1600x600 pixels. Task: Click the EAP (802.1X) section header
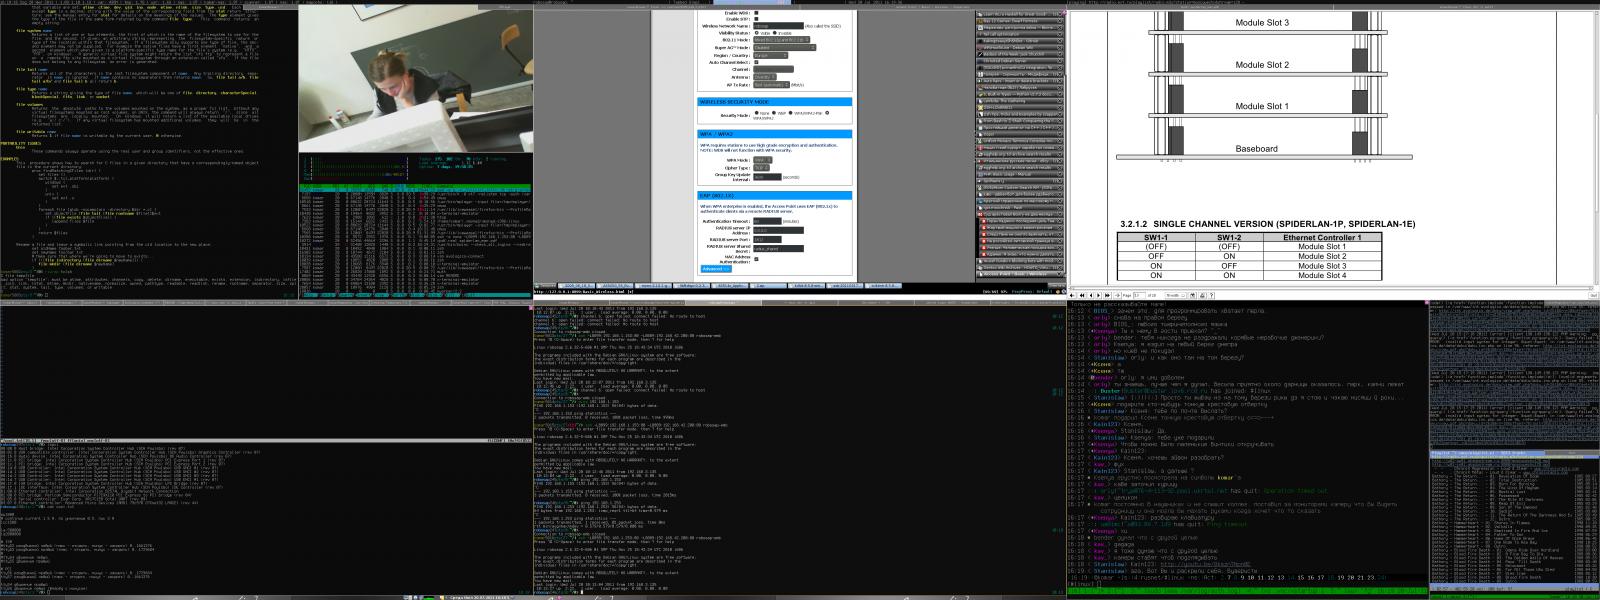click(x=775, y=196)
